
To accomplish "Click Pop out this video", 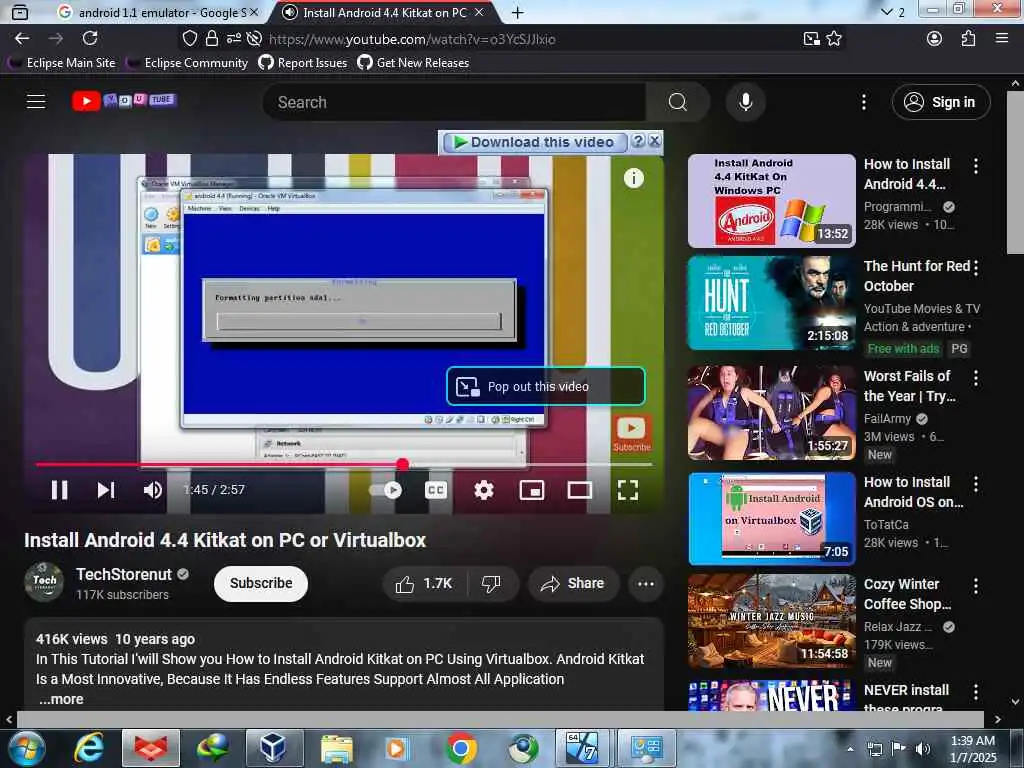I will [x=546, y=387].
